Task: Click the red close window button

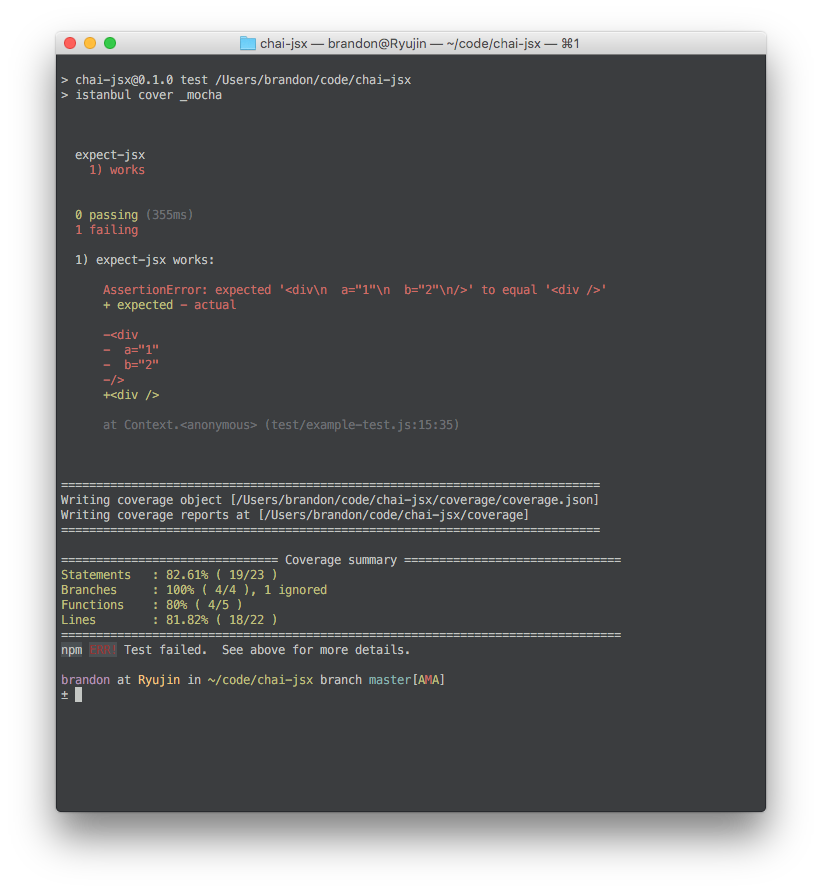Action: coord(70,43)
